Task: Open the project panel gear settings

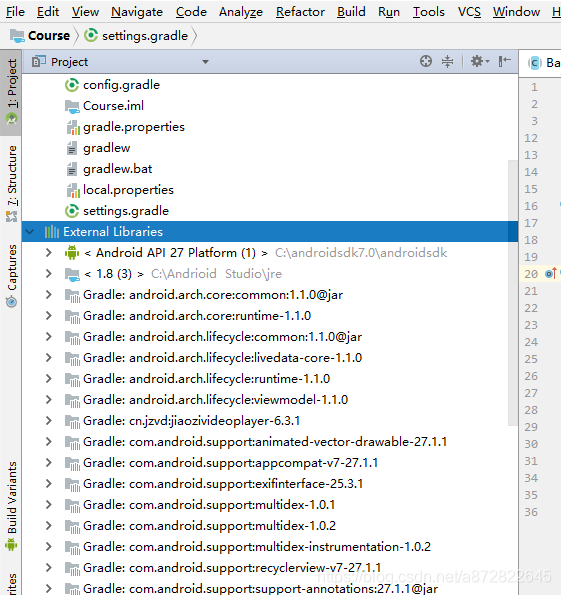Action: (x=480, y=61)
